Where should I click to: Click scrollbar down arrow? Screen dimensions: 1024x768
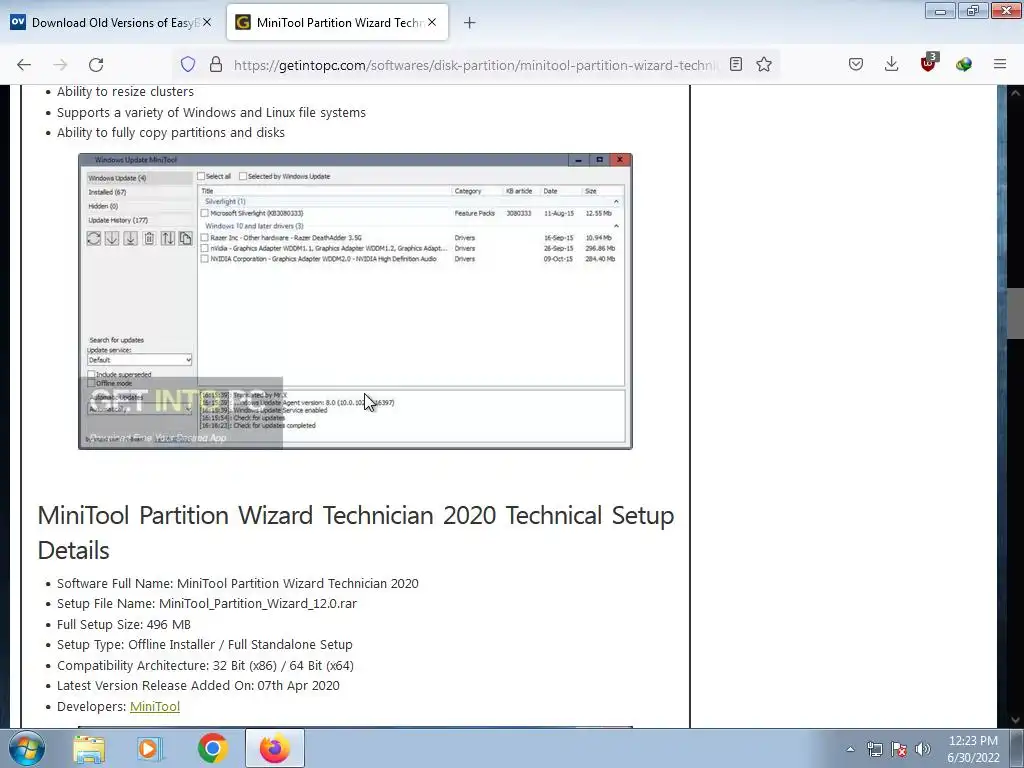click(x=1015, y=719)
